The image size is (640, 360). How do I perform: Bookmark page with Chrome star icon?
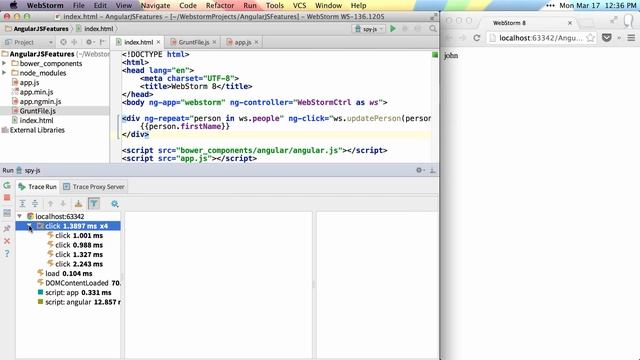click(590, 38)
